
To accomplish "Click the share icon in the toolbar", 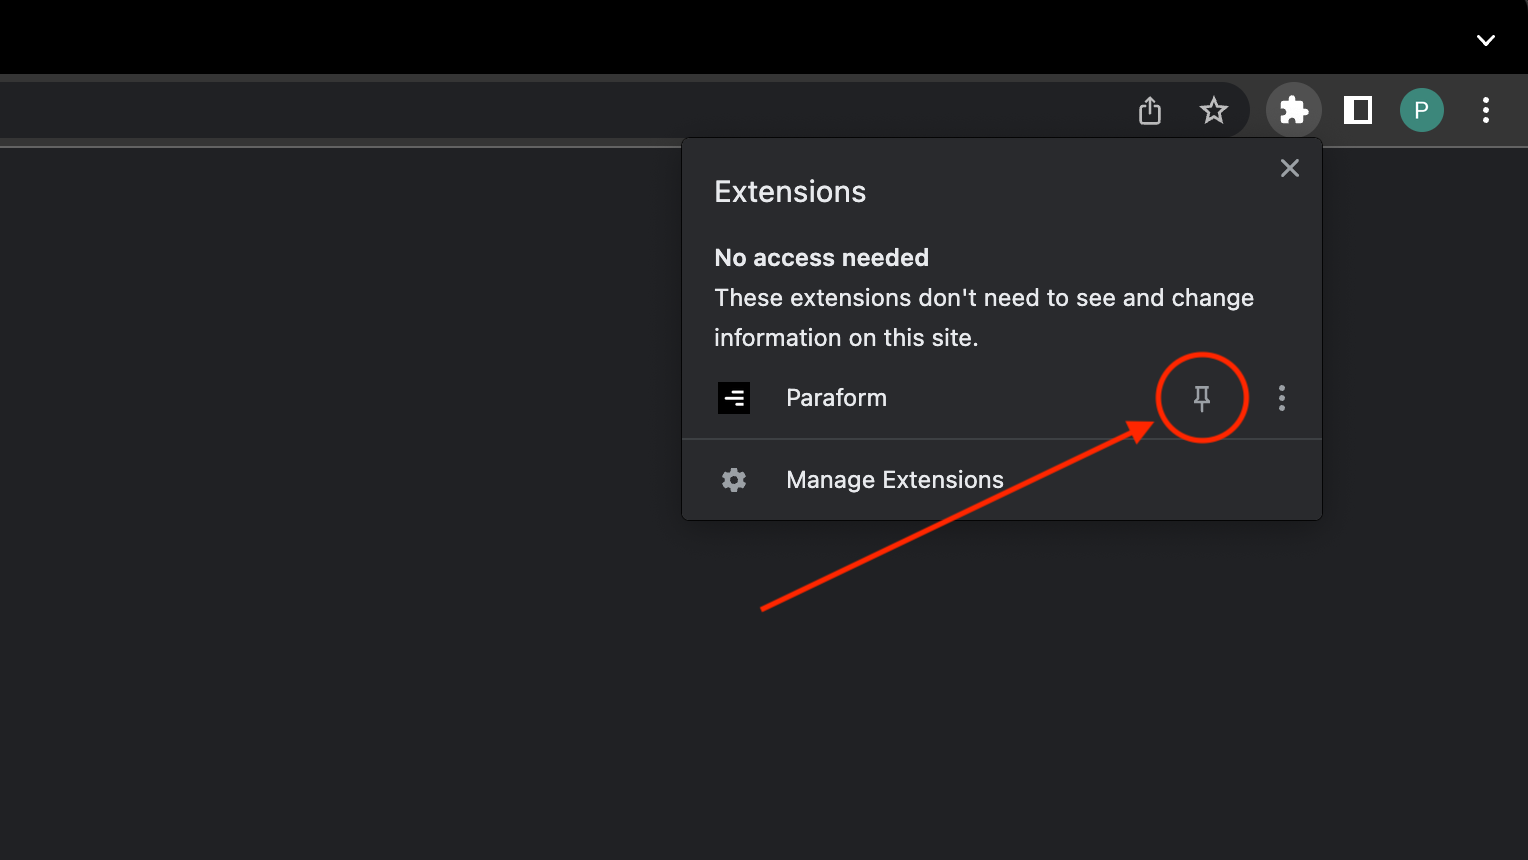I will 1149,110.
